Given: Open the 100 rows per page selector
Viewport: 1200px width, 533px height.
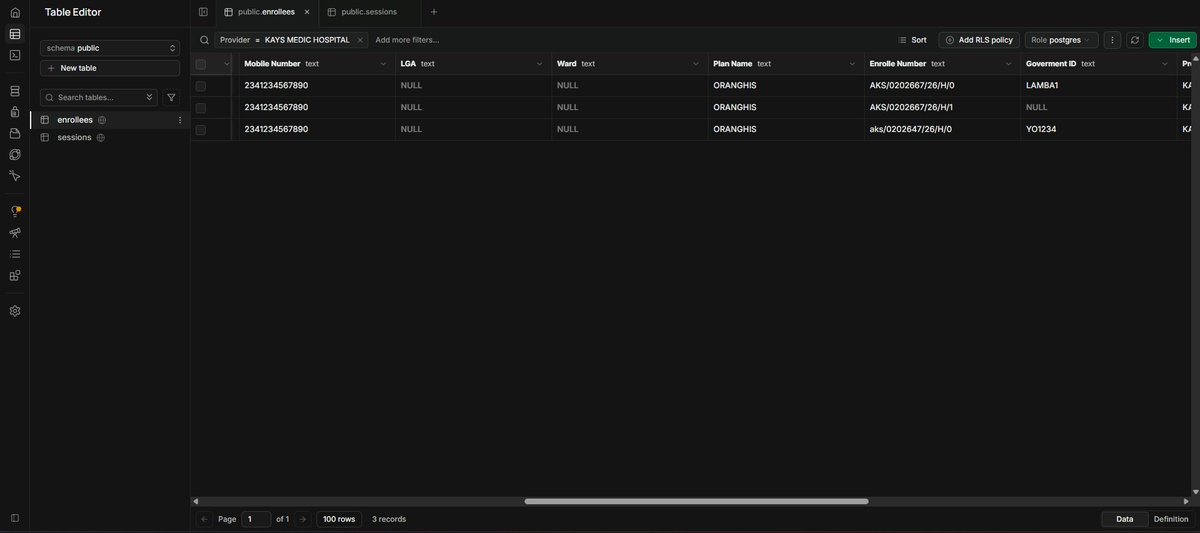Looking at the screenshot, I should (339, 519).
